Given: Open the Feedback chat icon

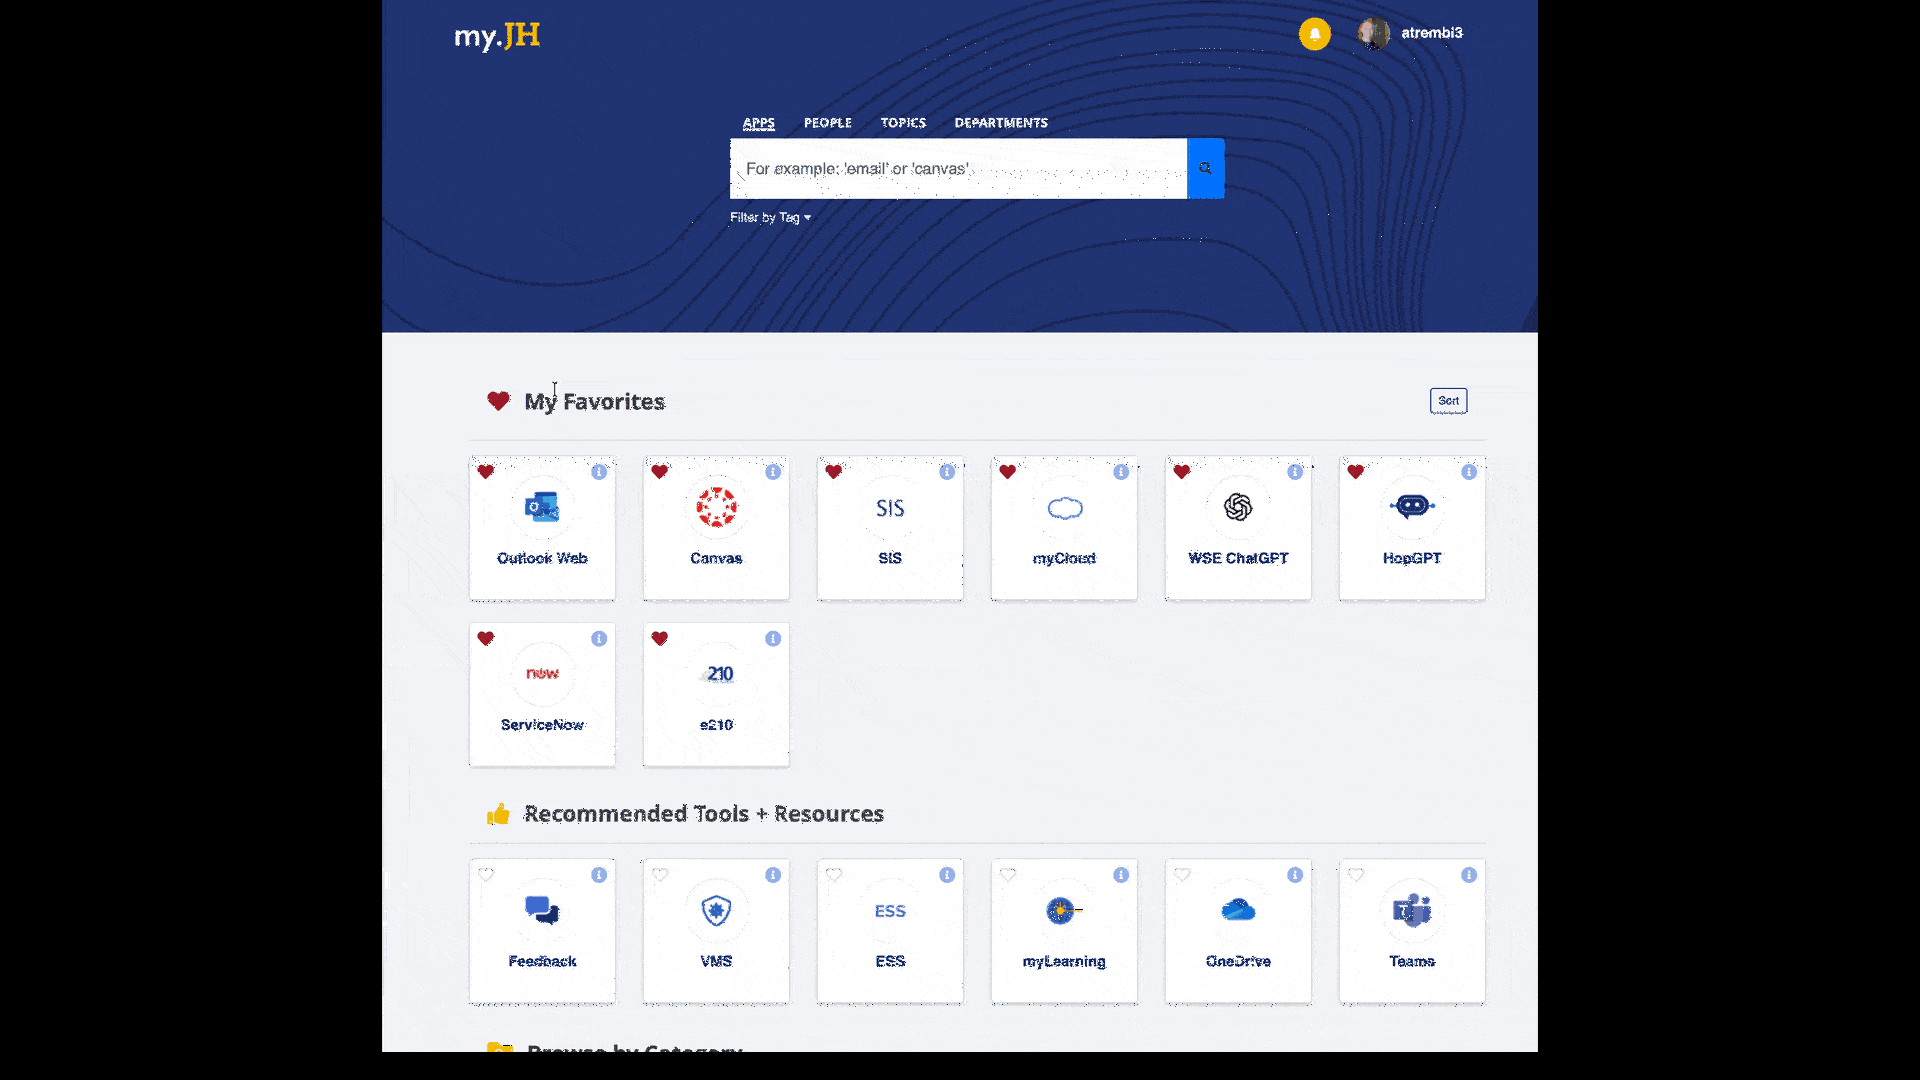Looking at the screenshot, I should tap(542, 910).
